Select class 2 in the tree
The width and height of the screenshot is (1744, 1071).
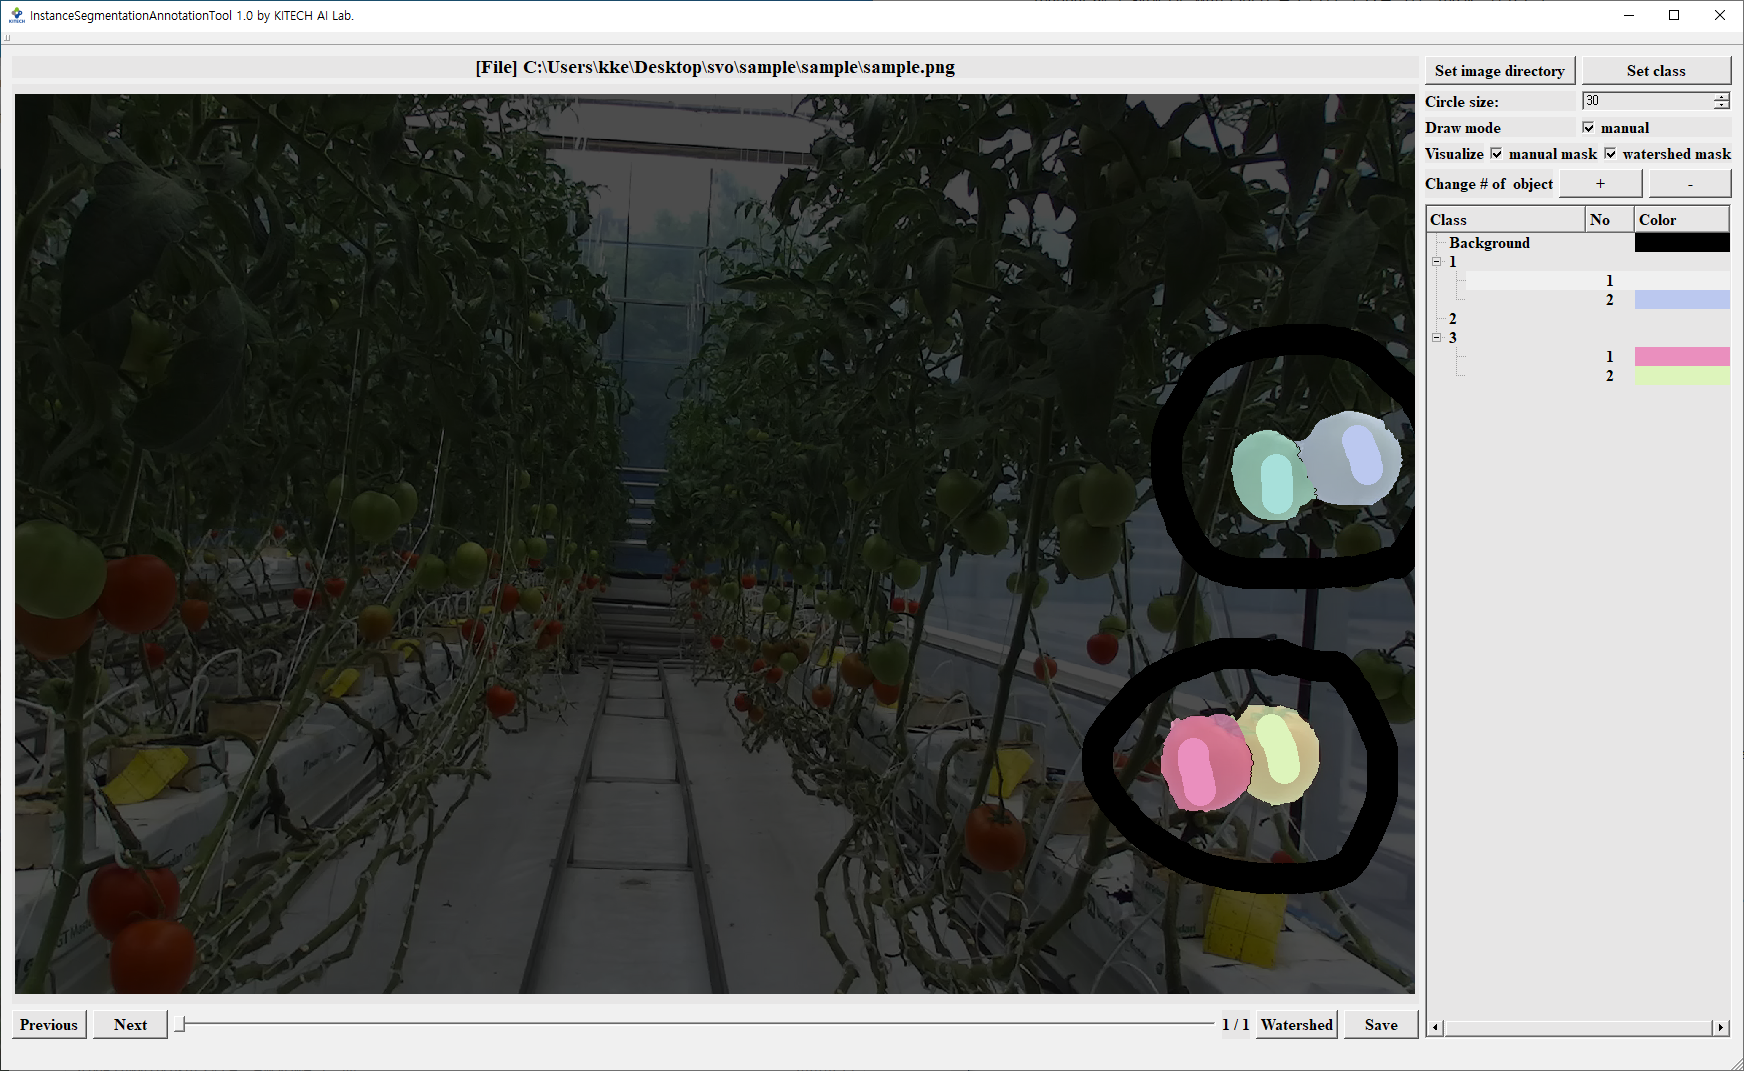(x=1453, y=319)
